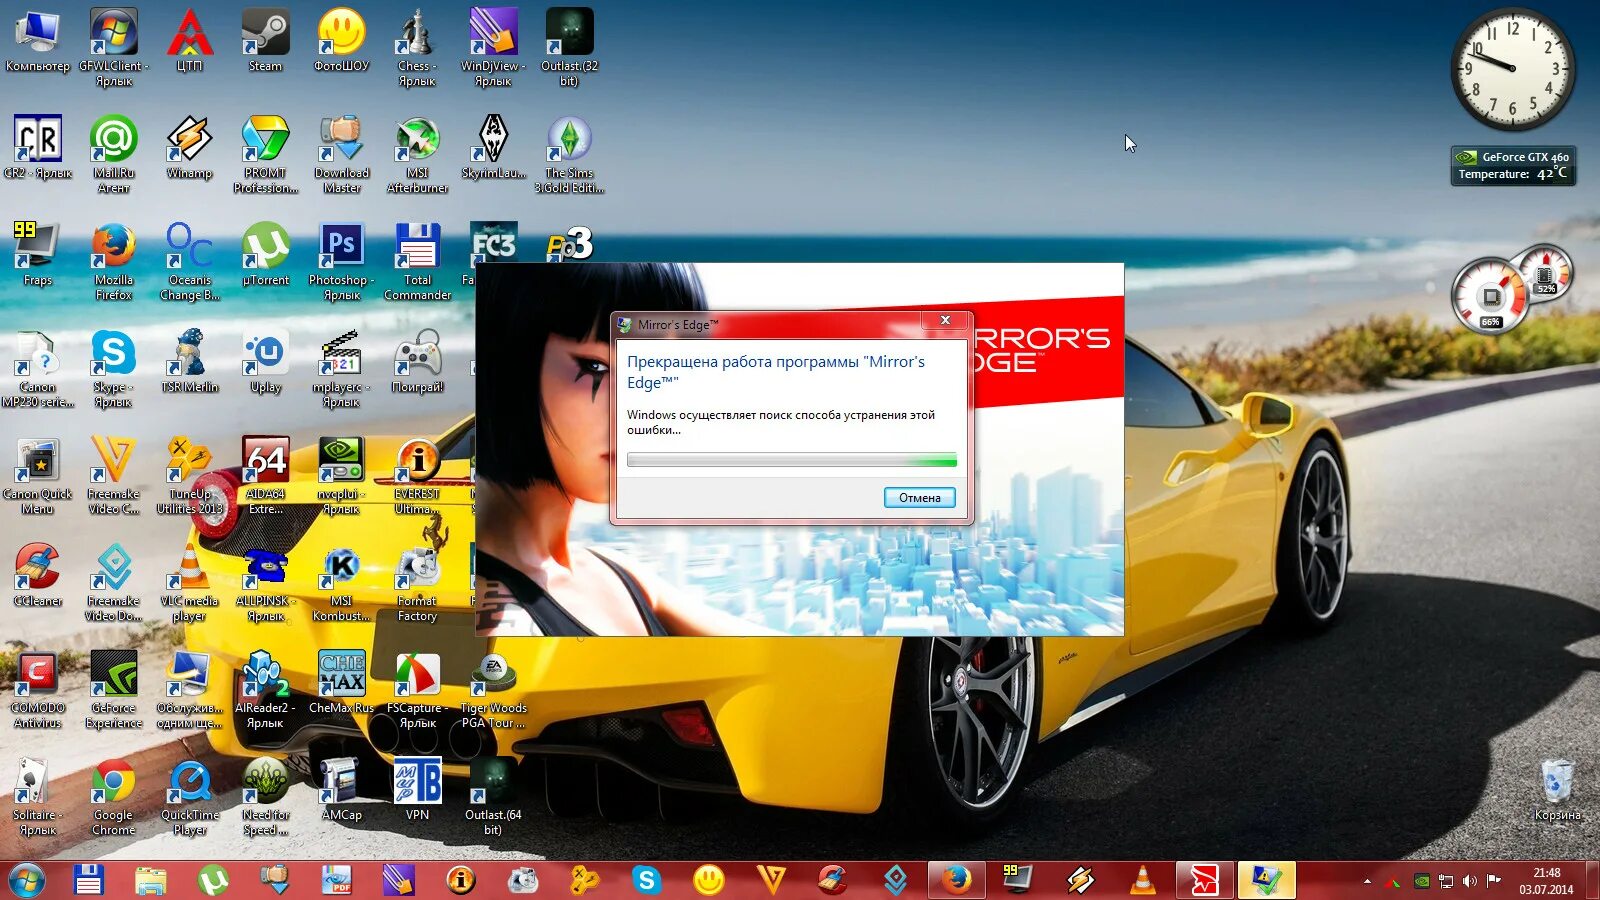Select the Freemake Video Downloader desktop icon
The height and width of the screenshot is (900, 1600).
click(114, 581)
